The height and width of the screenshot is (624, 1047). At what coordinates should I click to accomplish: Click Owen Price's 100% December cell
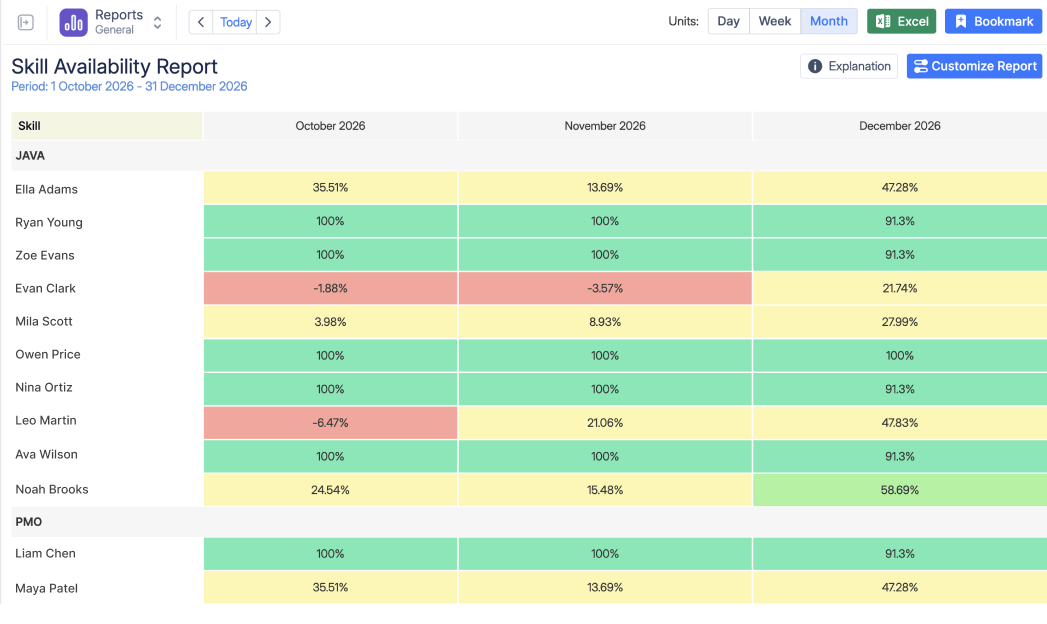click(x=899, y=356)
